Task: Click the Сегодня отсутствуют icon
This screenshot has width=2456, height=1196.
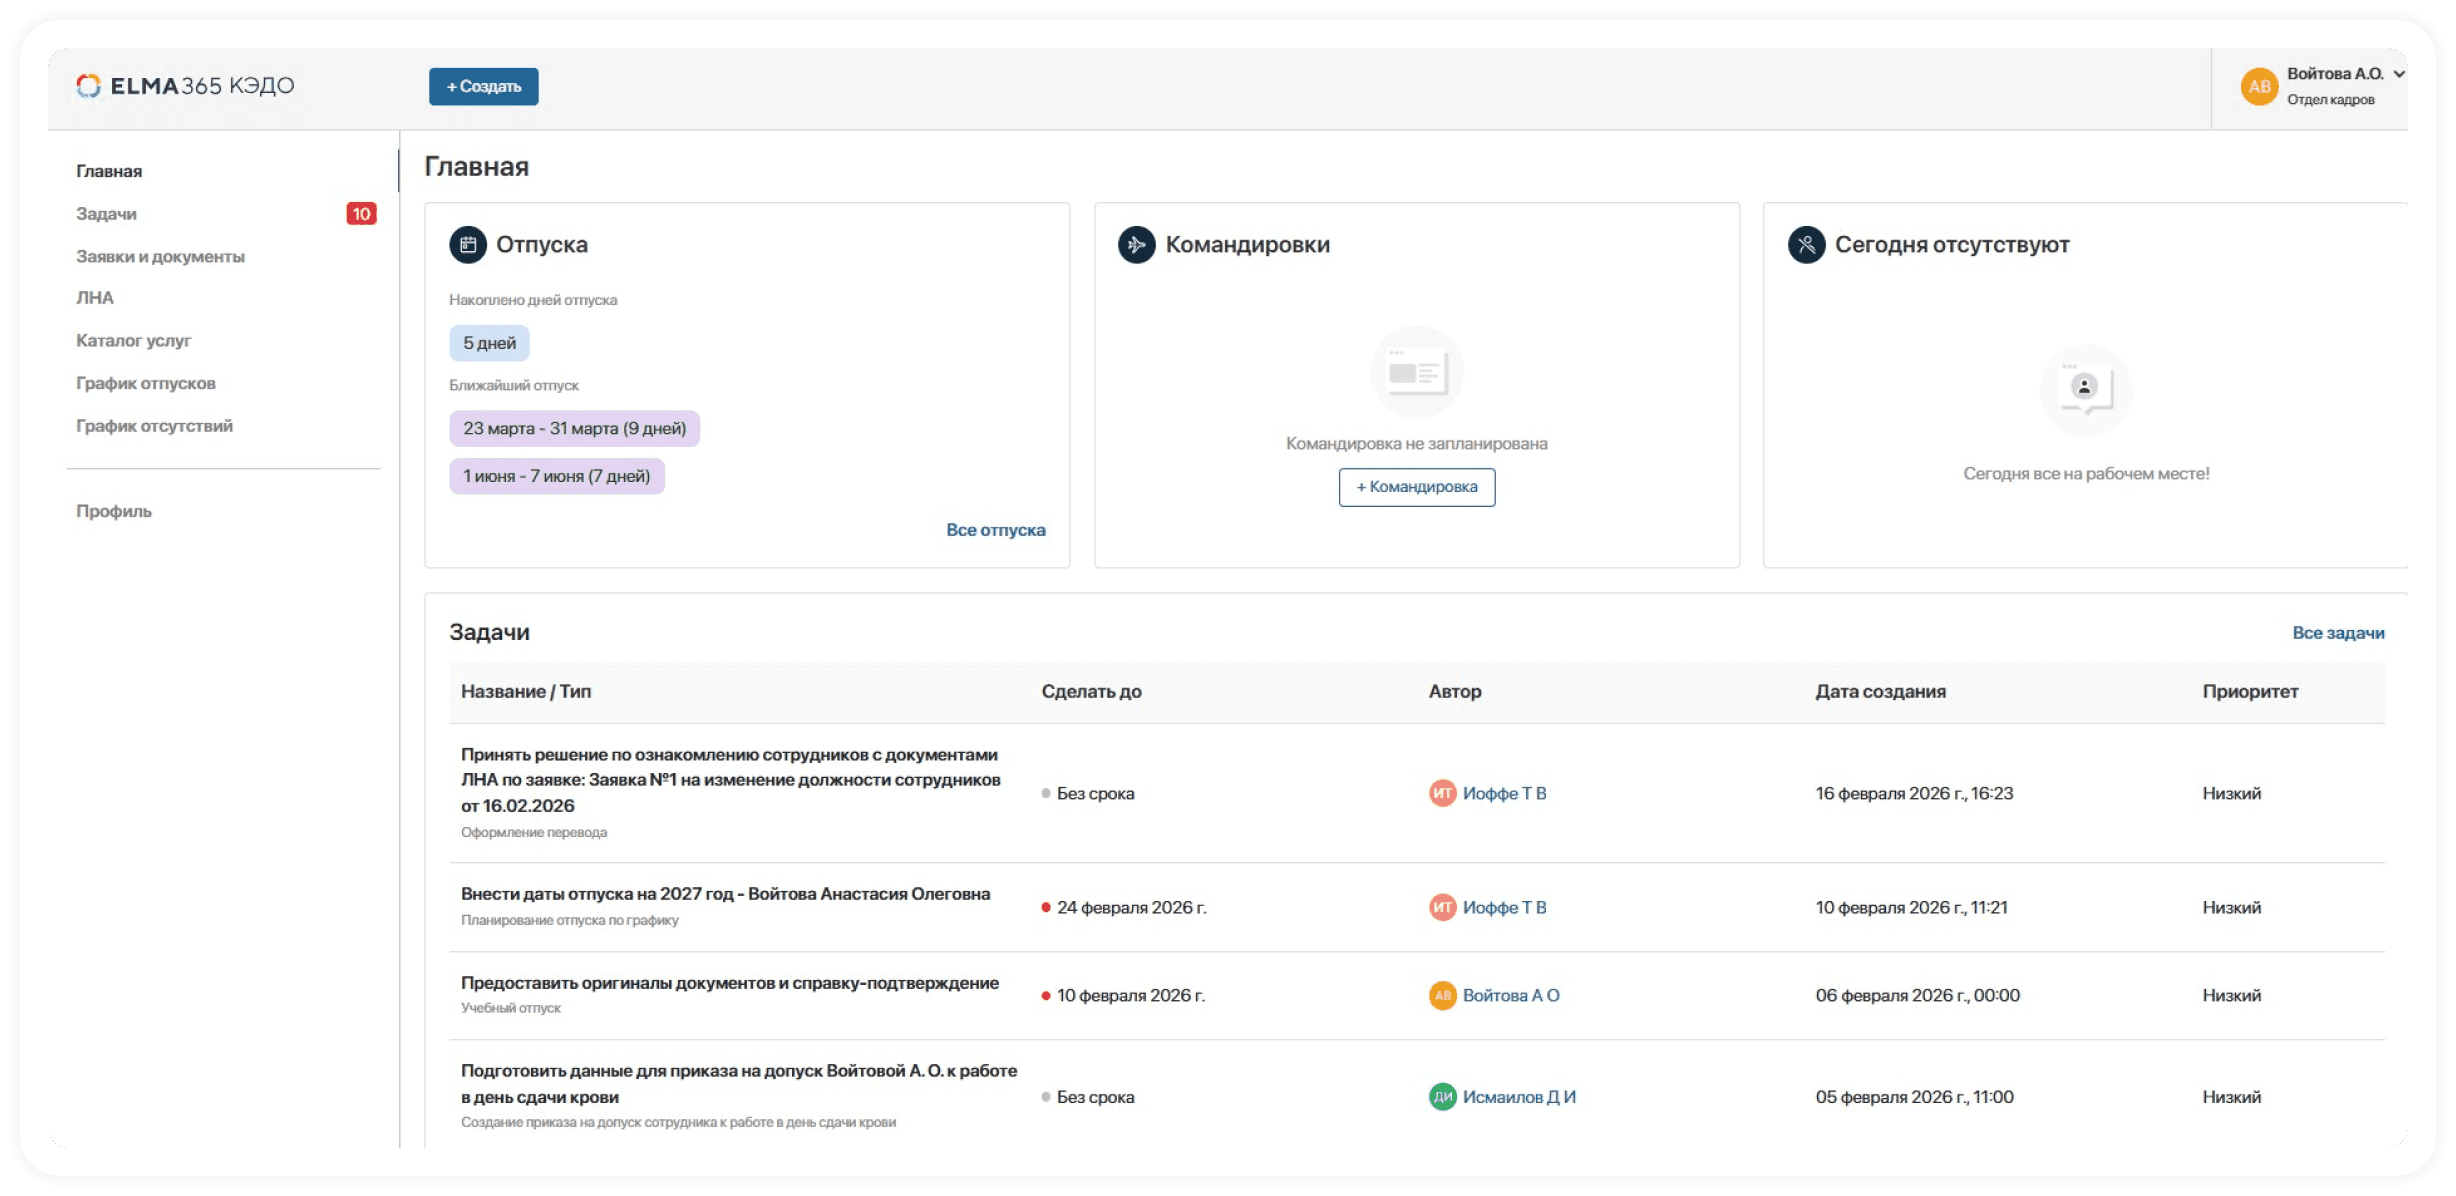Action: pos(1806,245)
